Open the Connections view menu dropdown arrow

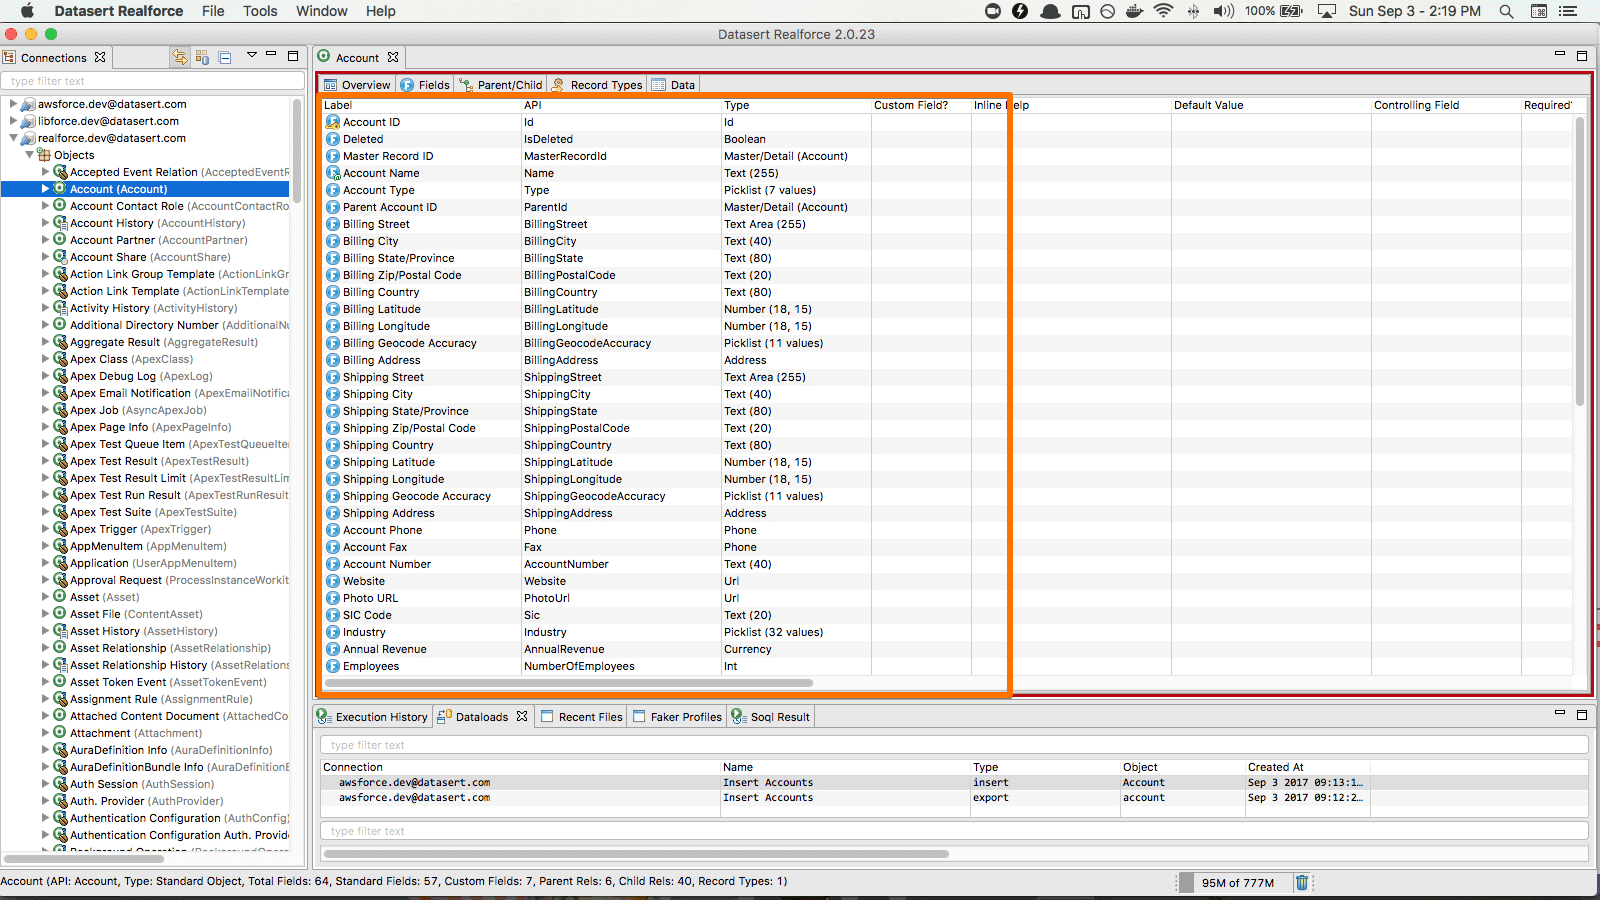(x=252, y=55)
